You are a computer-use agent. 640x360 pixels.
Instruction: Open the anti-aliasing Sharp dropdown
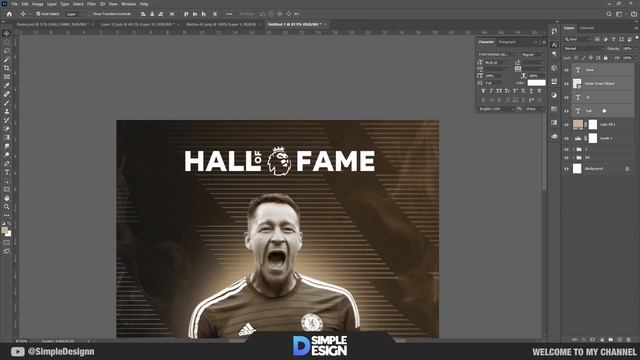(x=535, y=109)
